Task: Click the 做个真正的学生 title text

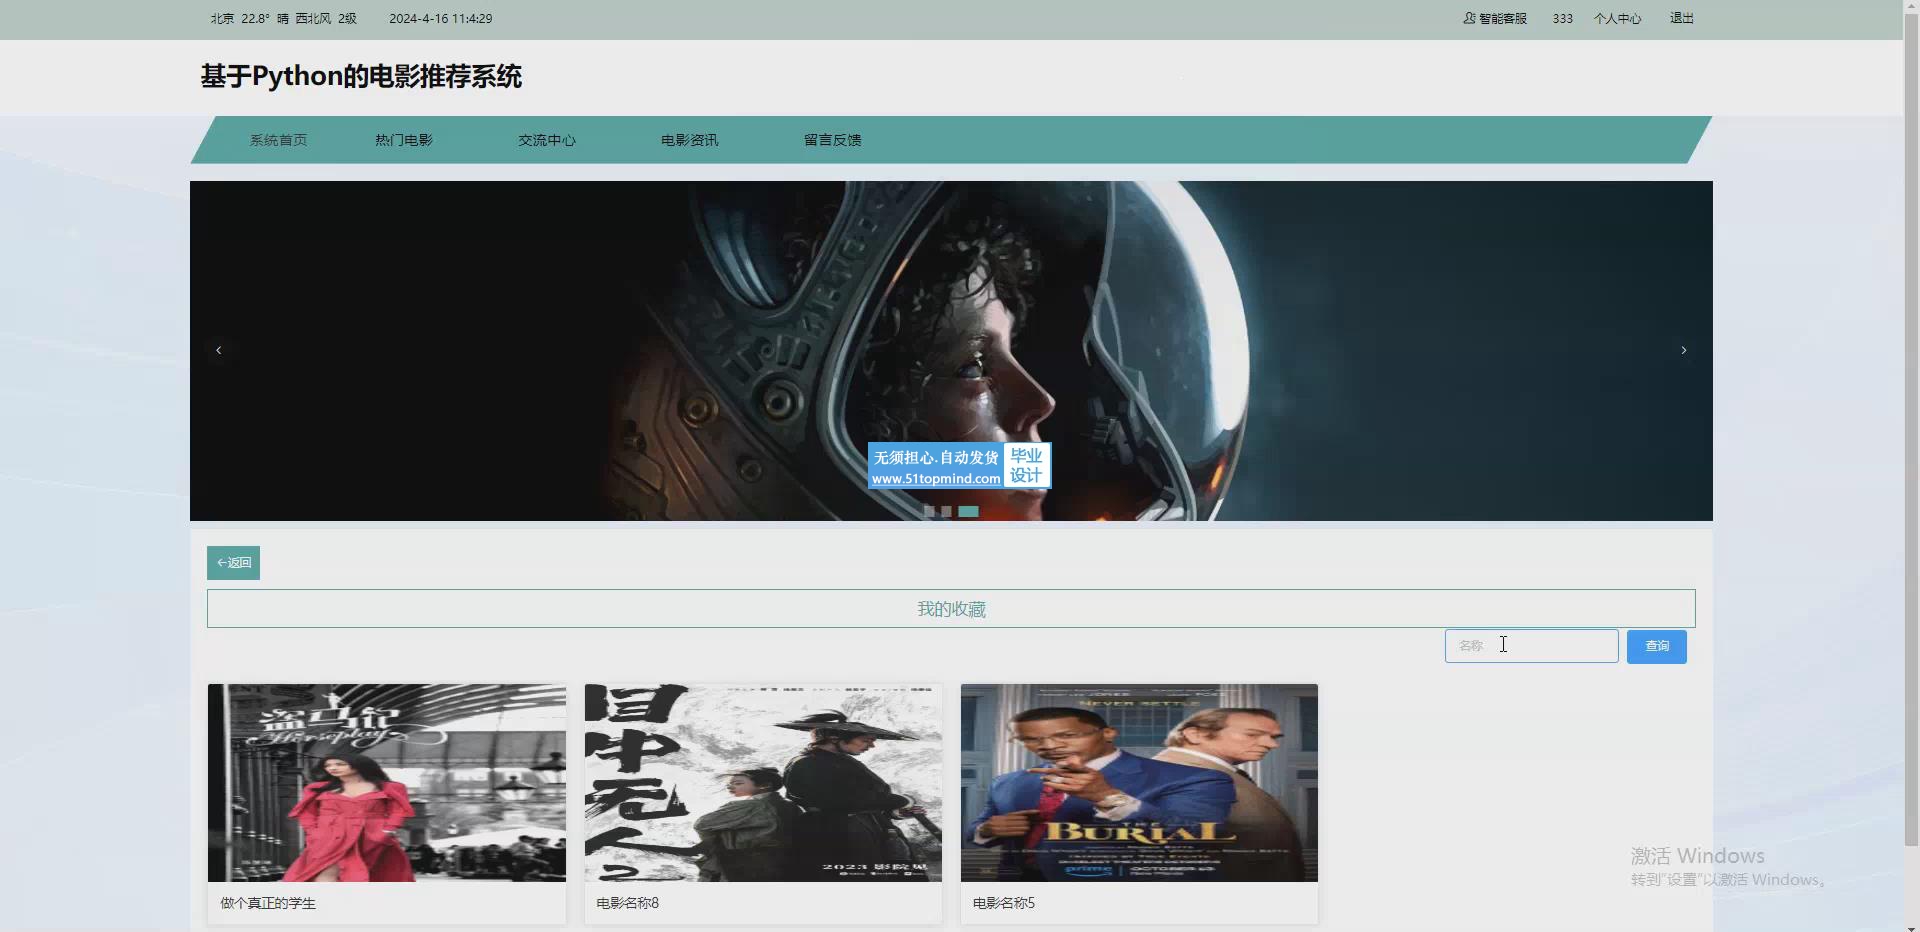Action: [x=268, y=903]
